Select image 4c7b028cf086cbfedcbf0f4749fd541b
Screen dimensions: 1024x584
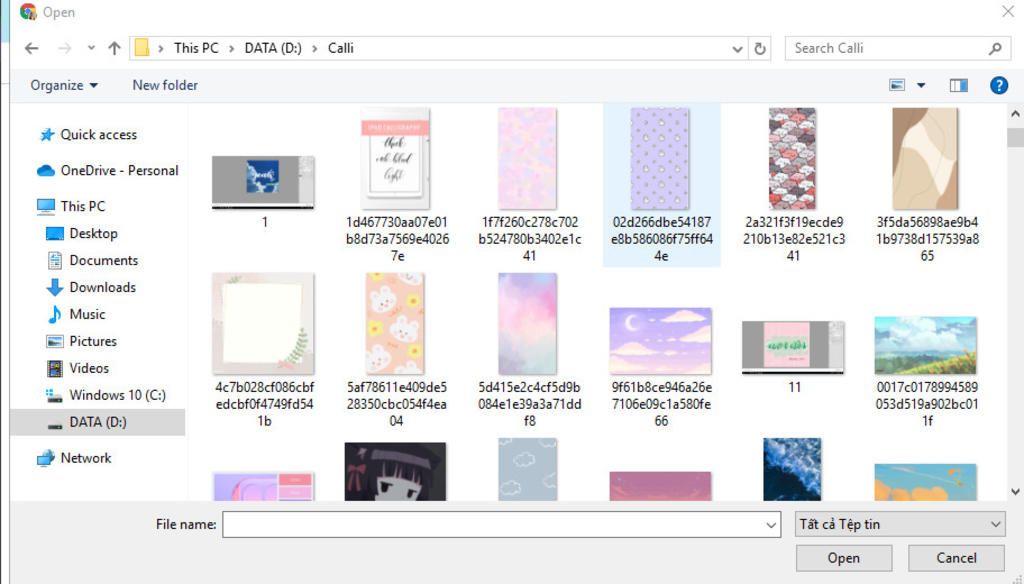pos(264,350)
